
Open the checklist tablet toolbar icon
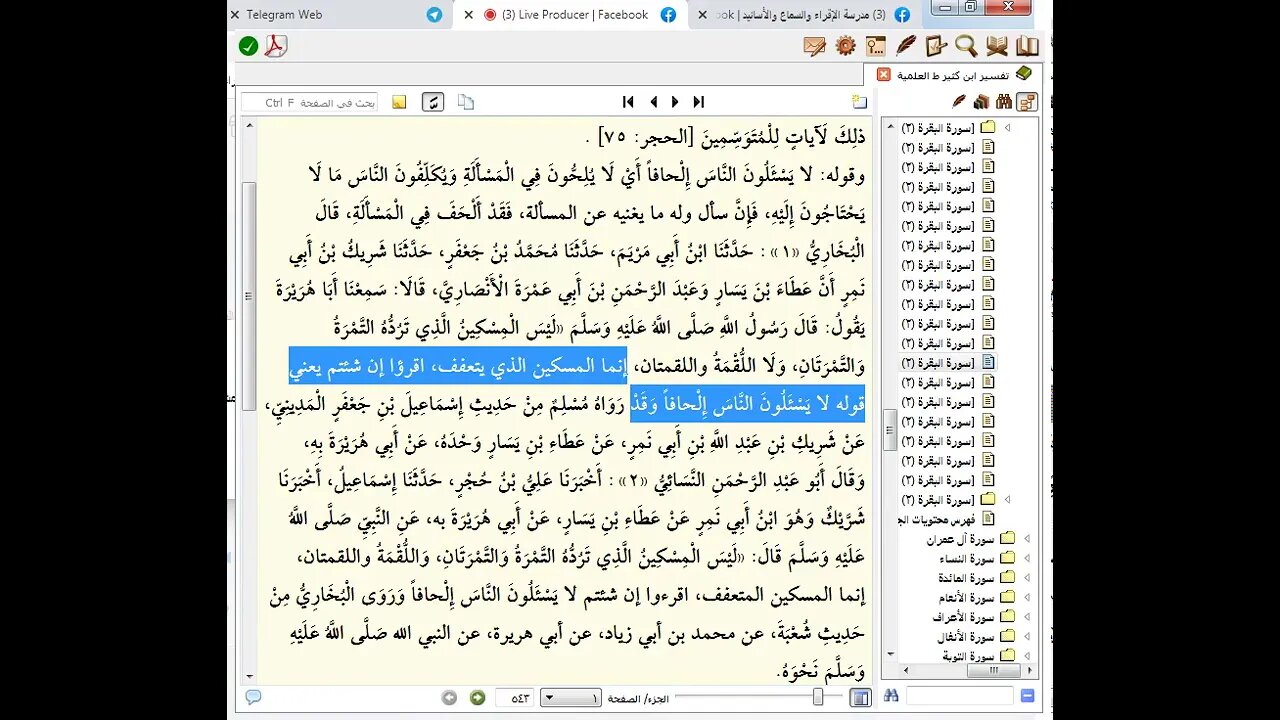(x=936, y=45)
